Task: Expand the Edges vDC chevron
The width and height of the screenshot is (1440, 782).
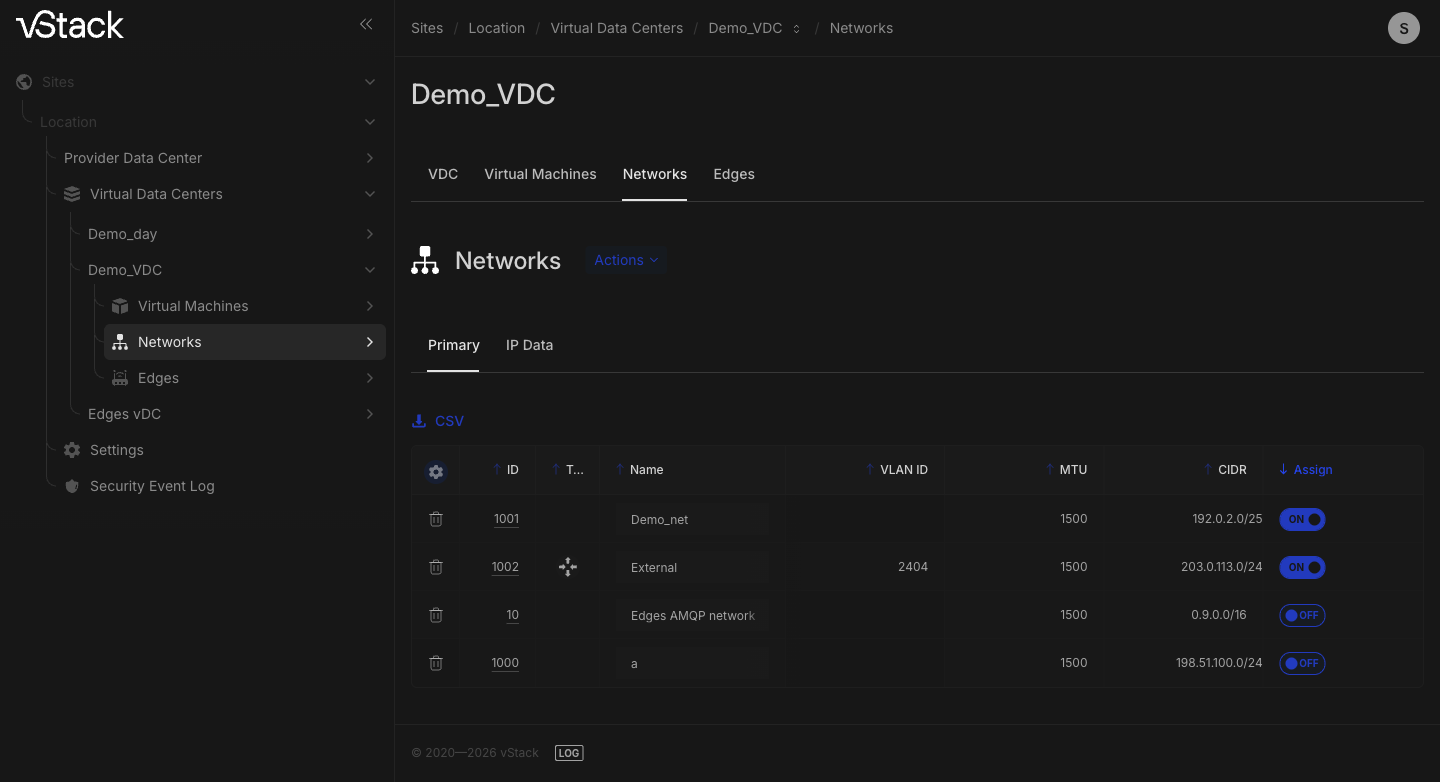Action: coord(370,414)
